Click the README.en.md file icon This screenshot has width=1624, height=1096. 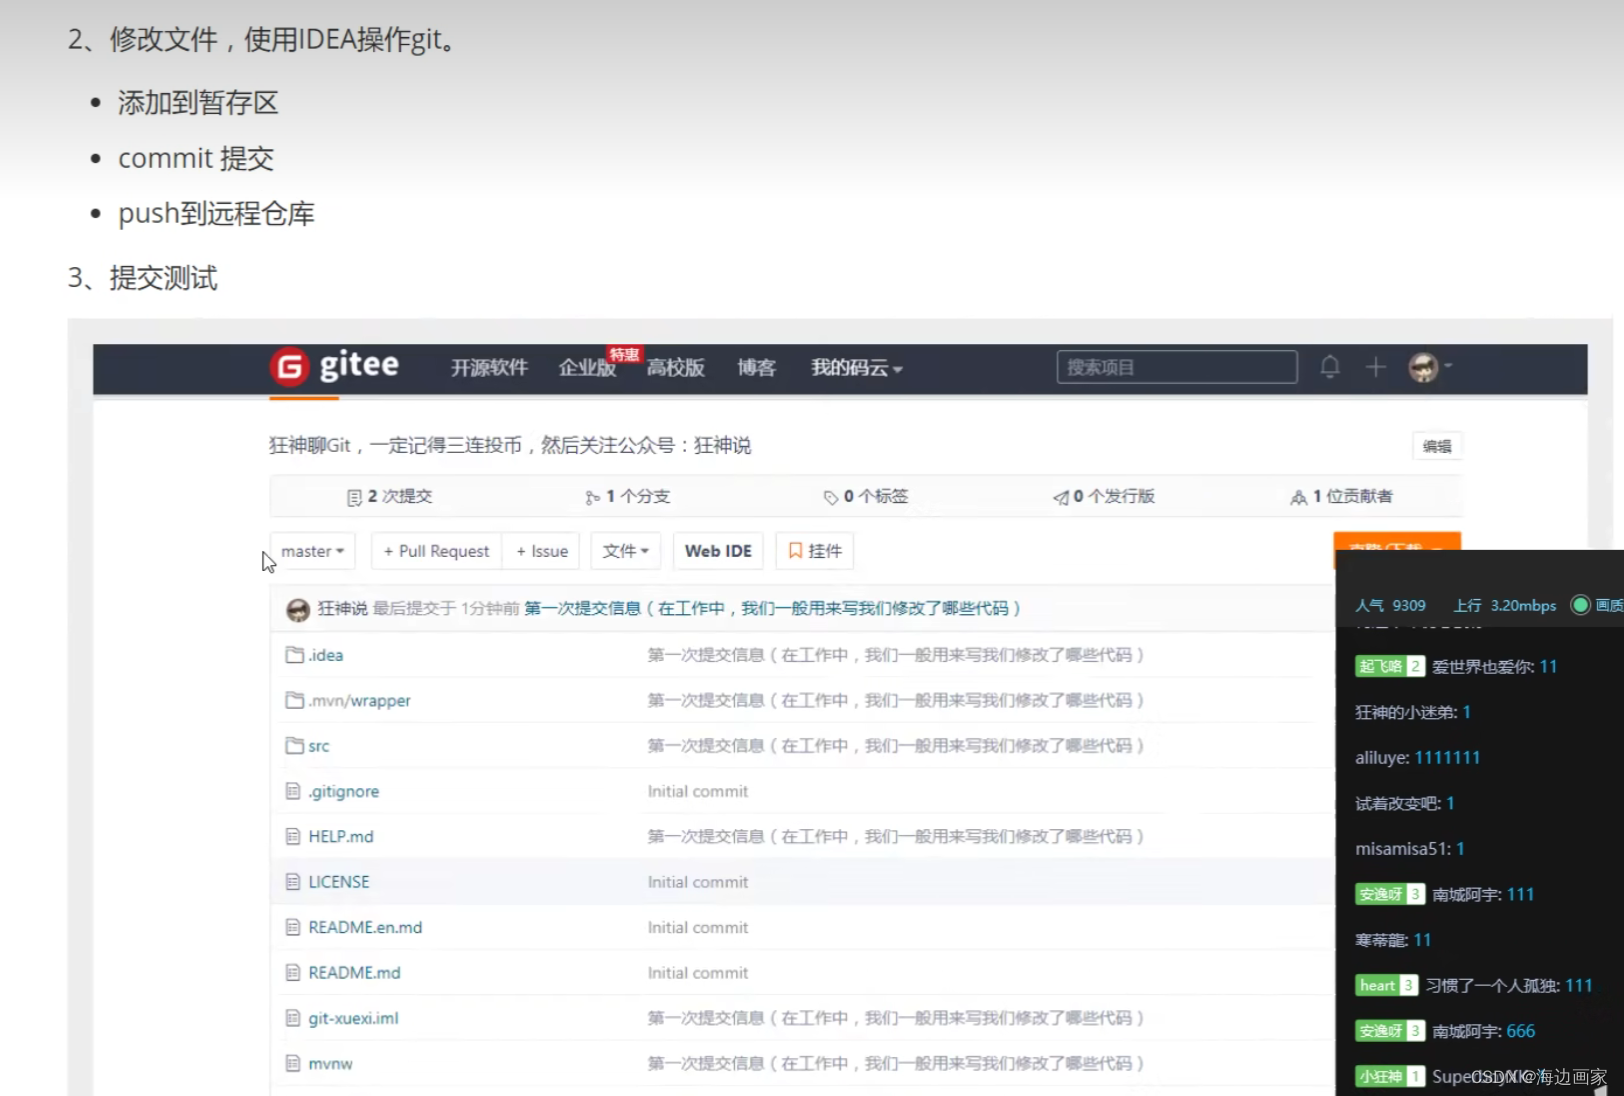click(x=293, y=927)
